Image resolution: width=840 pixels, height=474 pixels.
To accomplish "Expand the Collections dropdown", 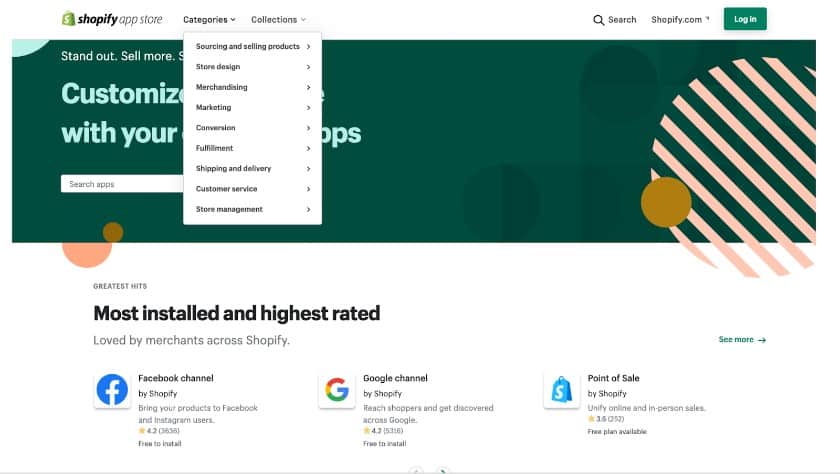I will point(278,20).
